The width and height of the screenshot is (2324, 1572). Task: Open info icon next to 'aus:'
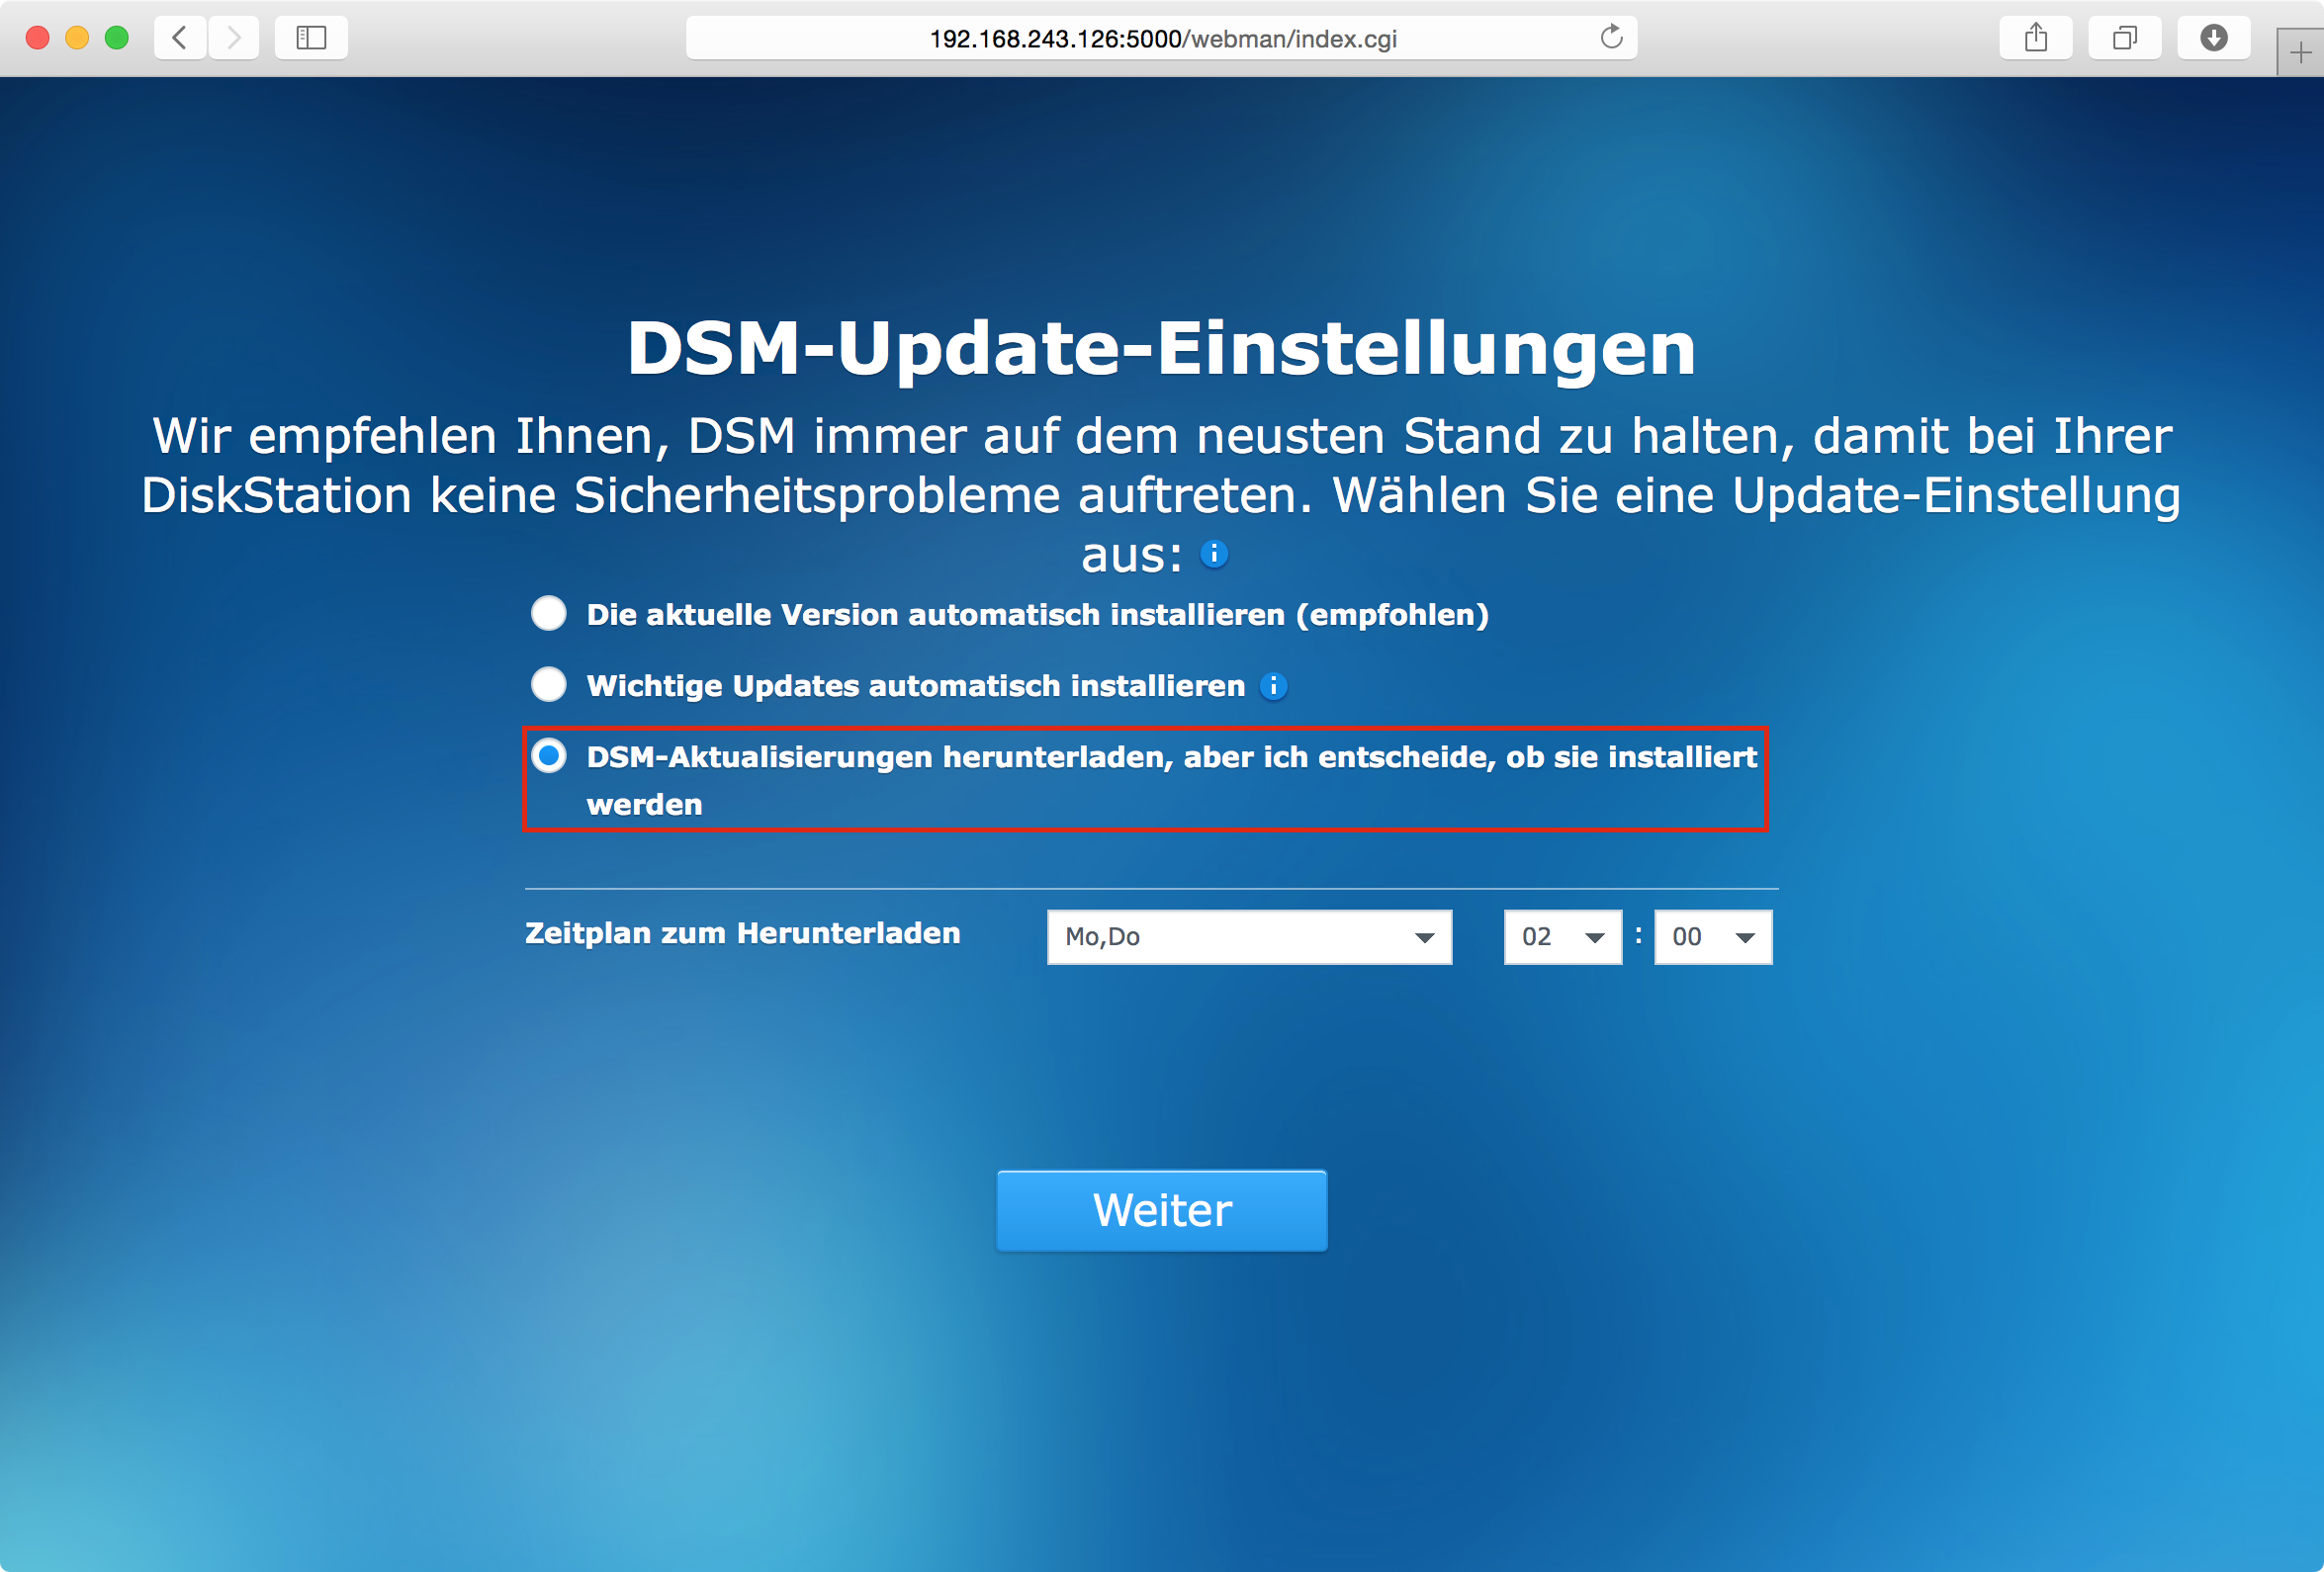point(1214,553)
